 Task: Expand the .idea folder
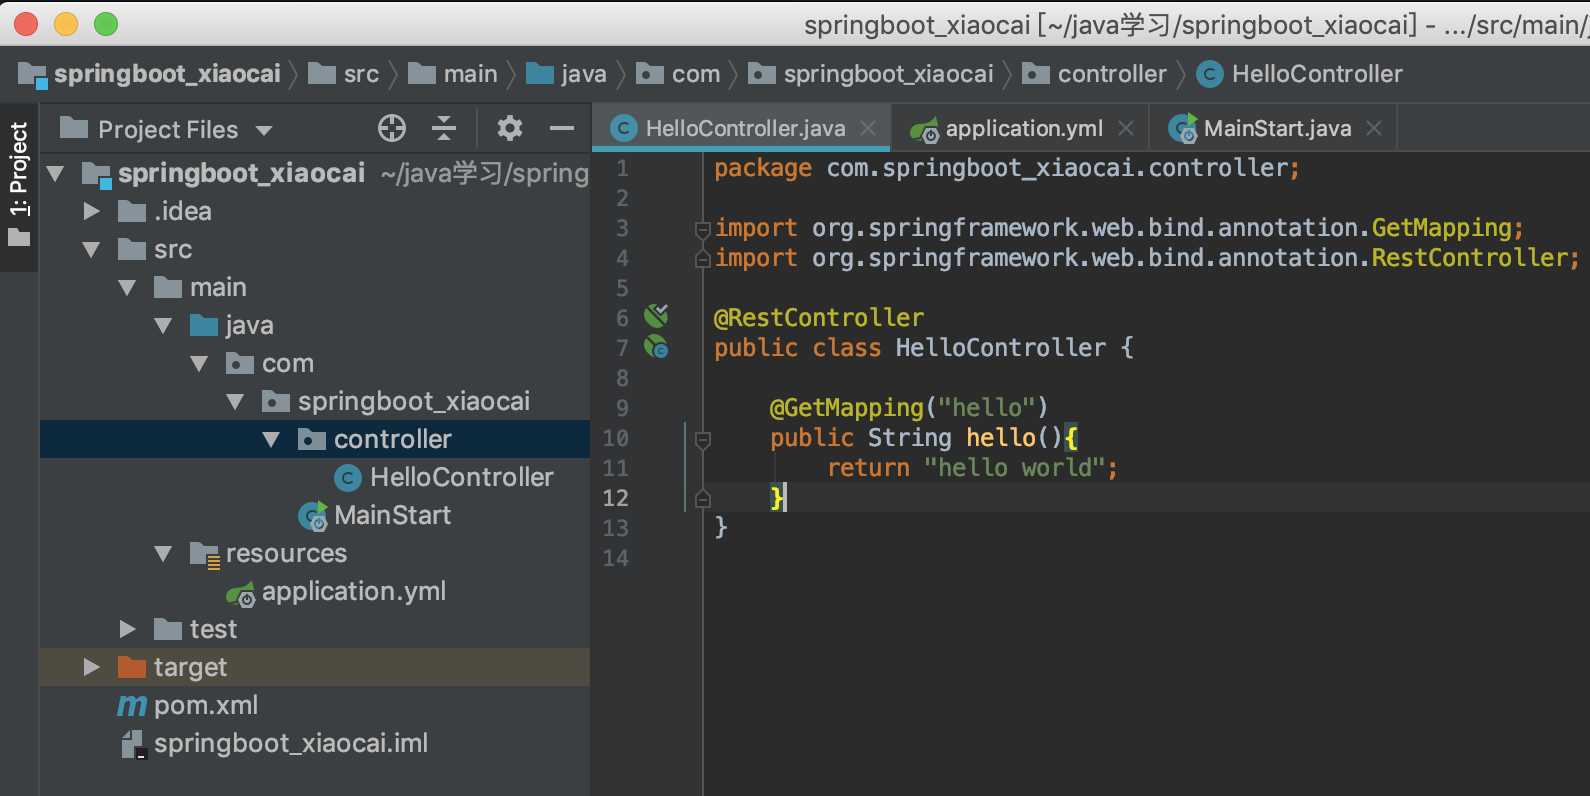pos(92,211)
